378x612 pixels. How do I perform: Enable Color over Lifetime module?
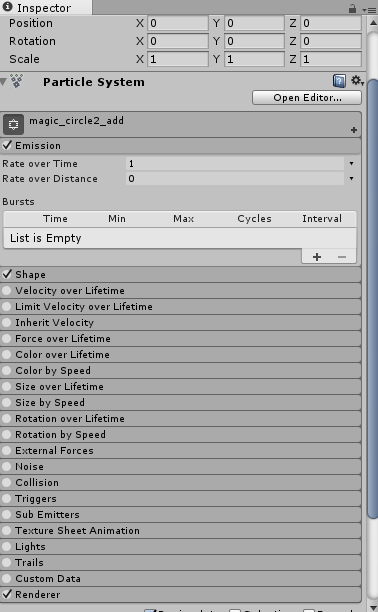[x=6, y=354]
